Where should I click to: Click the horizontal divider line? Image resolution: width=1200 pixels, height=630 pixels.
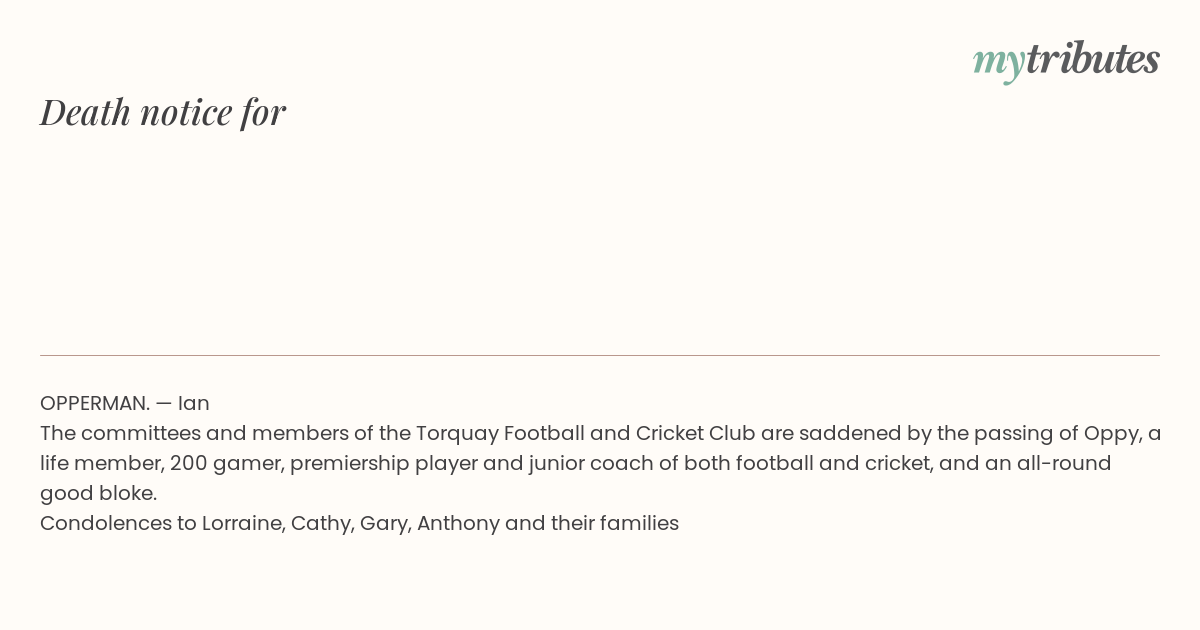[x=600, y=355]
